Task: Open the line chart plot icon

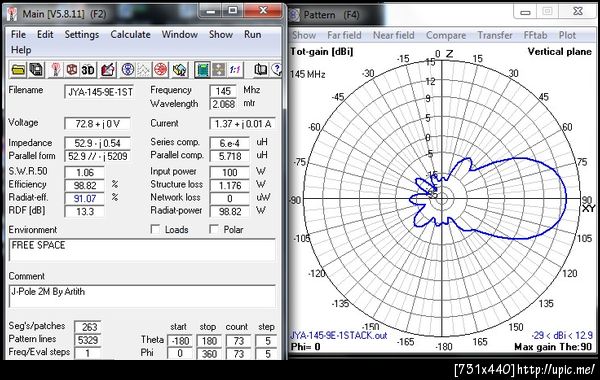Action: 143,70
